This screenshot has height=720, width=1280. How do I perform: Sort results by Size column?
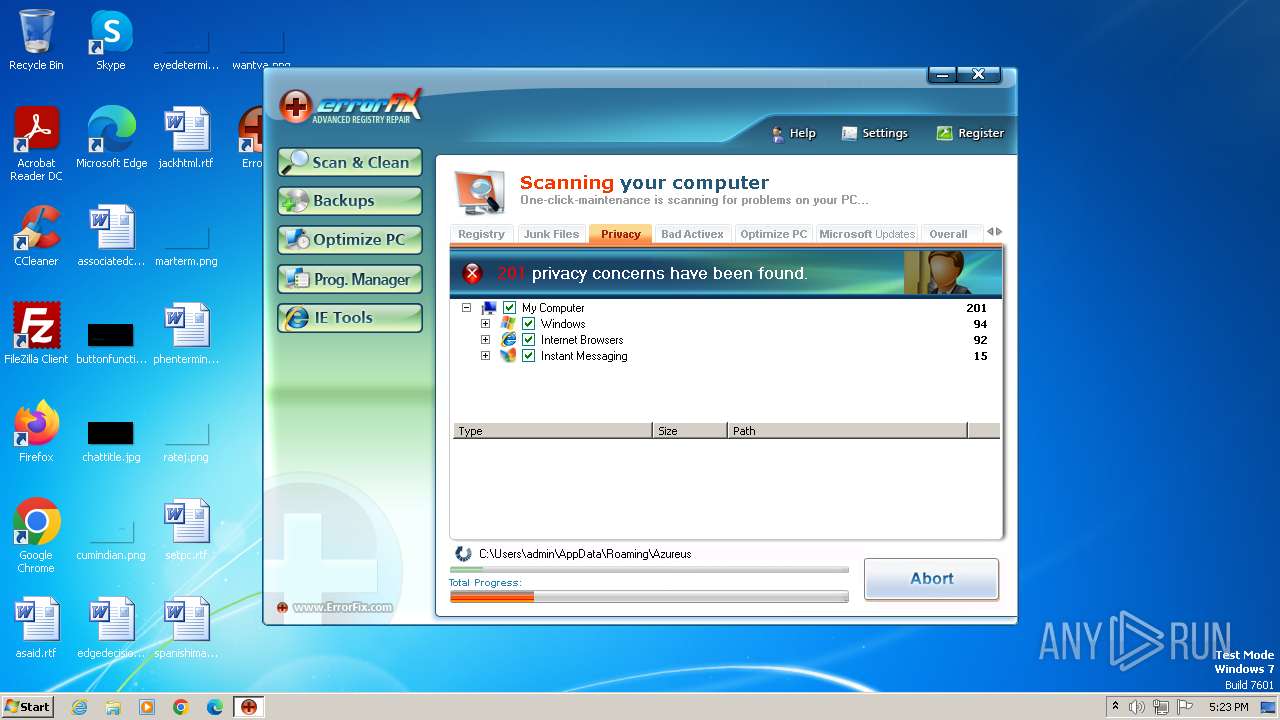pyautogui.click(x=690, y=431)
